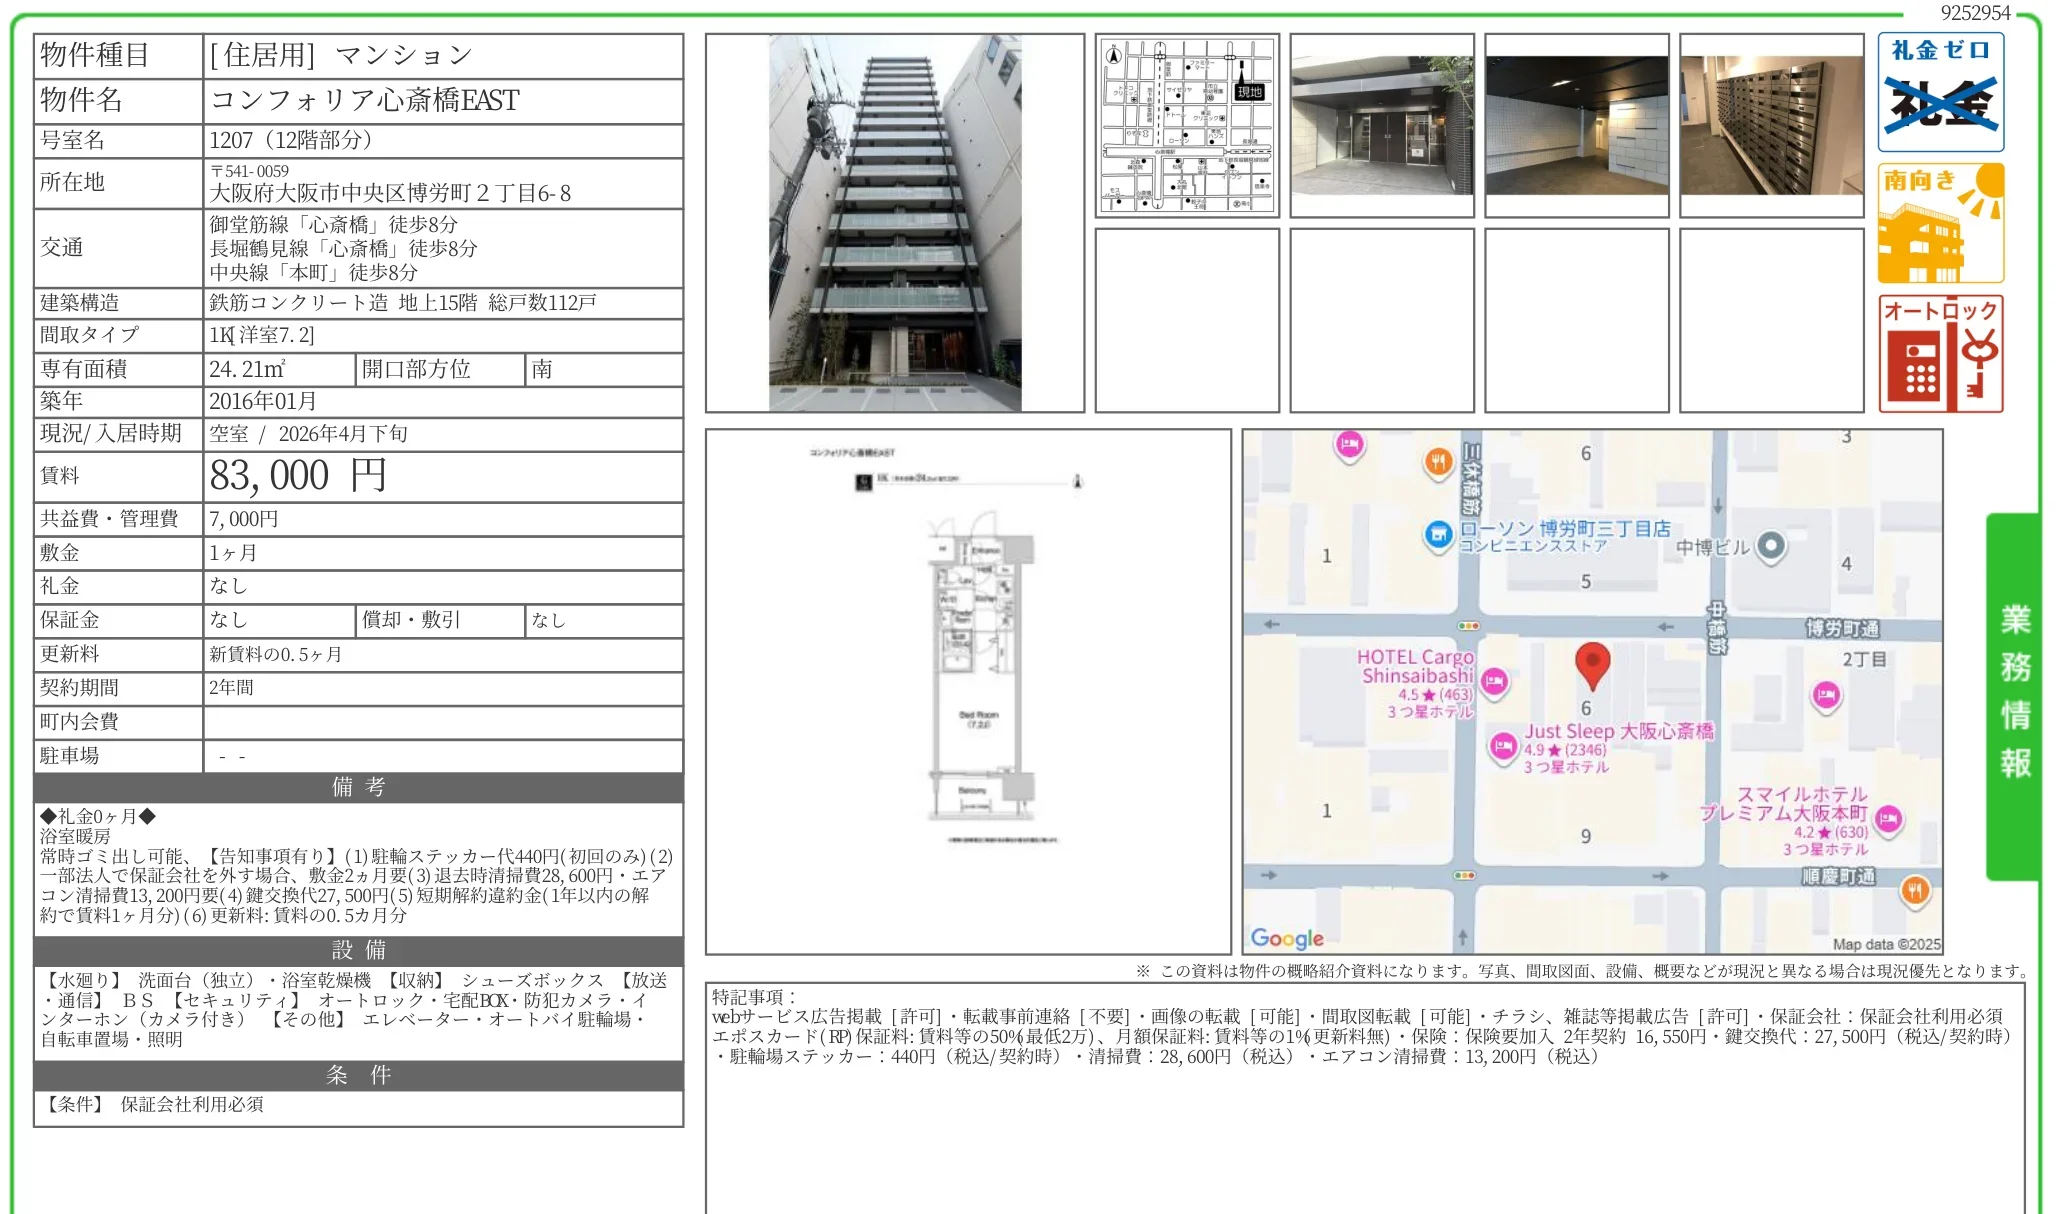This screenshot has height=1214, width=2056.
Task: Open the 業務情報 green side tab
Action: [2014, 694]
